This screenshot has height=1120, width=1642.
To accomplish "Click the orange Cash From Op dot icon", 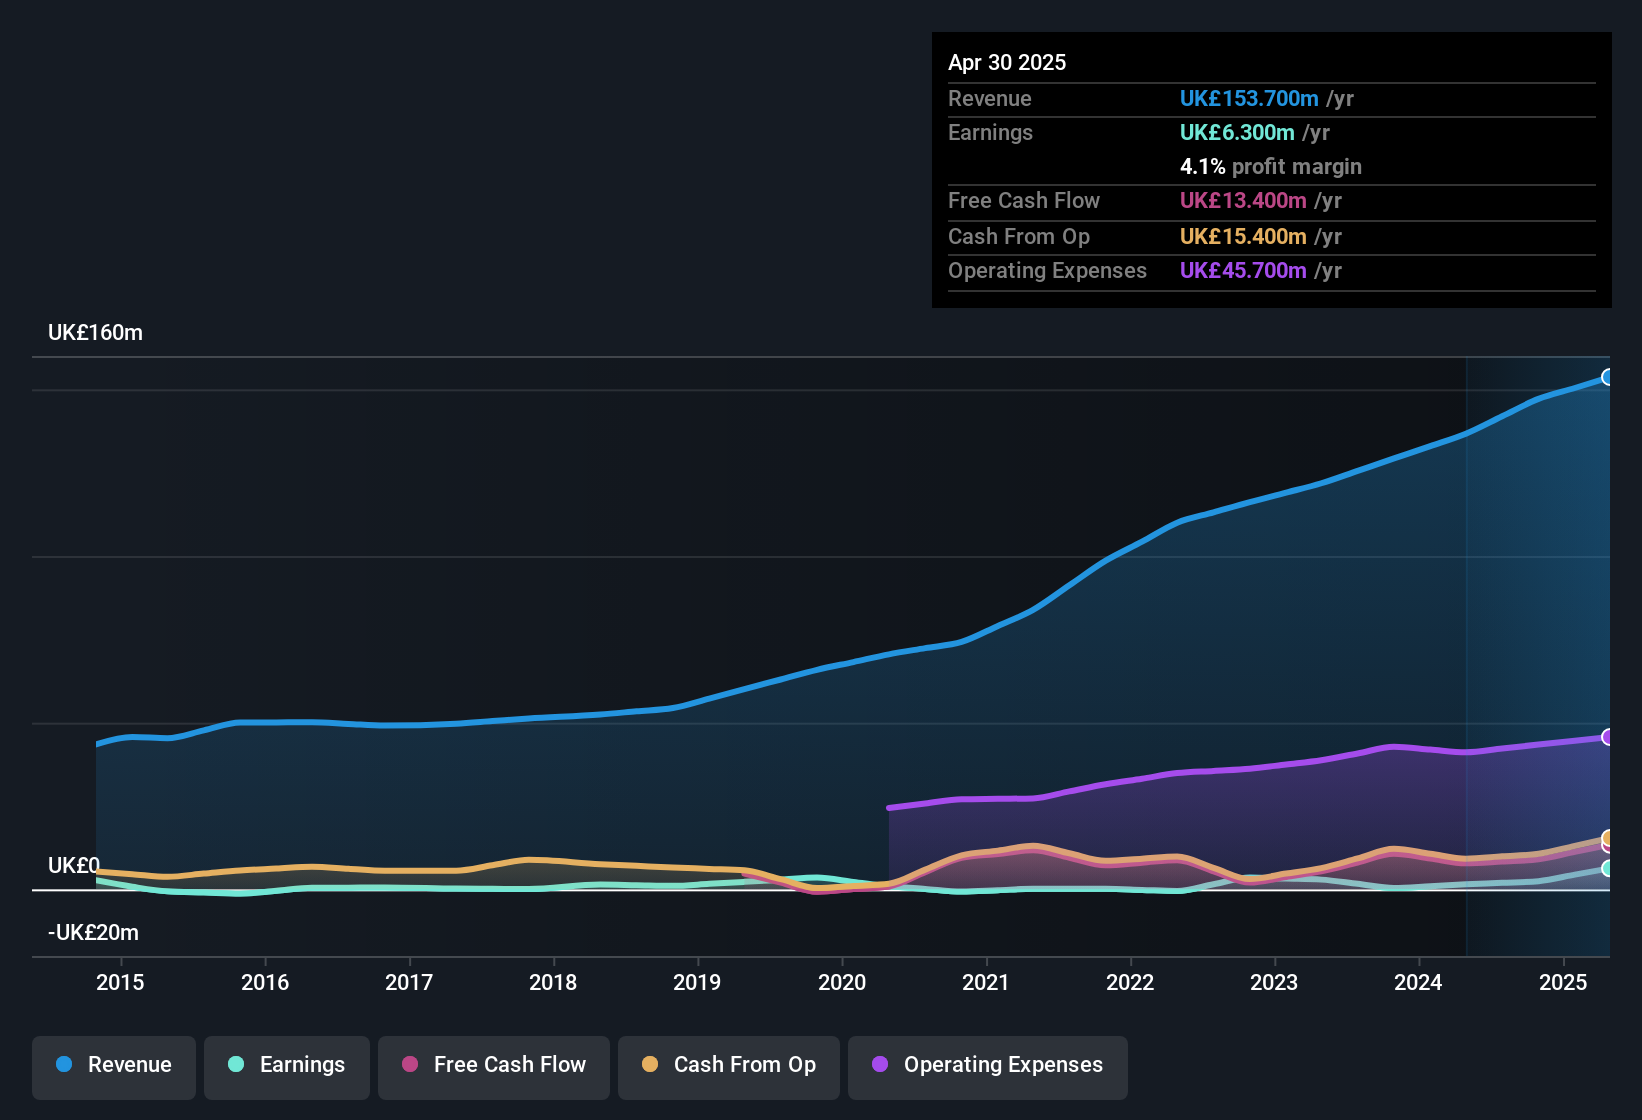I will click(x=650, y=1065).
